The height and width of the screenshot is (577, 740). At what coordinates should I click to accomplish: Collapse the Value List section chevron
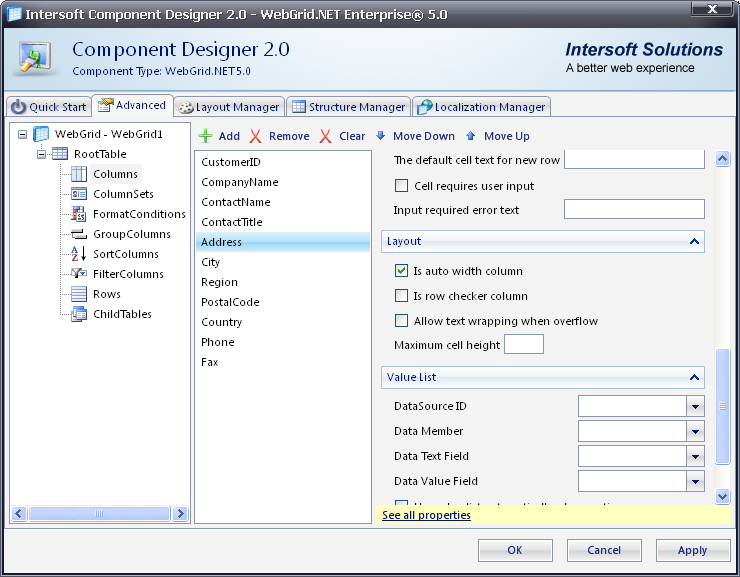(694, 377)
